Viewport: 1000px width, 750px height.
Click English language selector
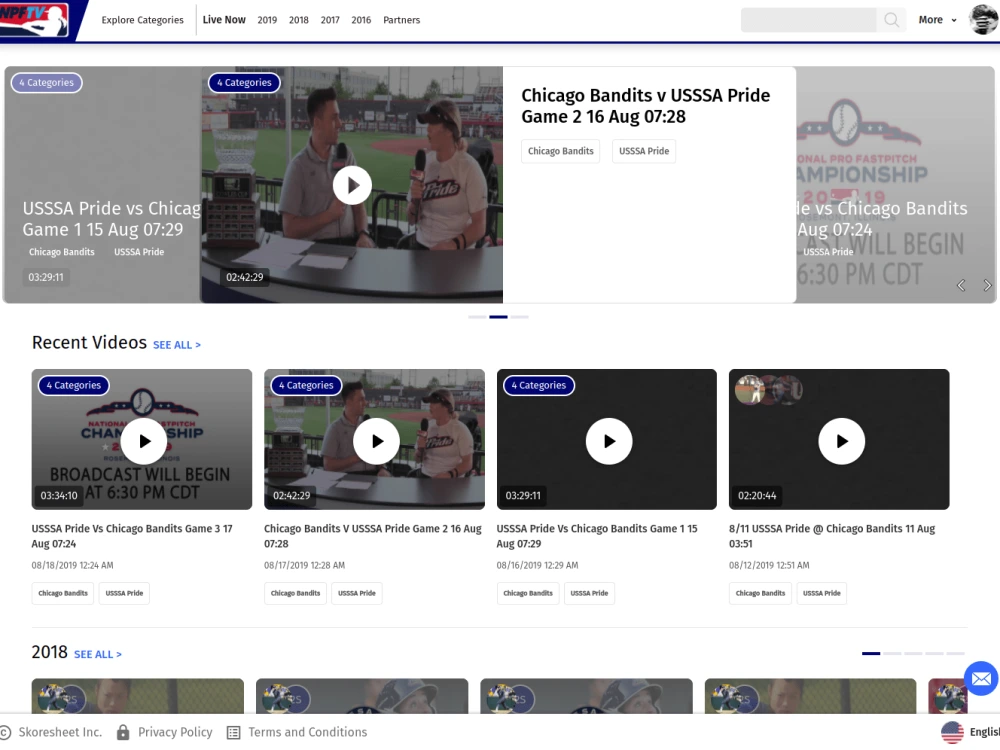[x=984, y=732]
